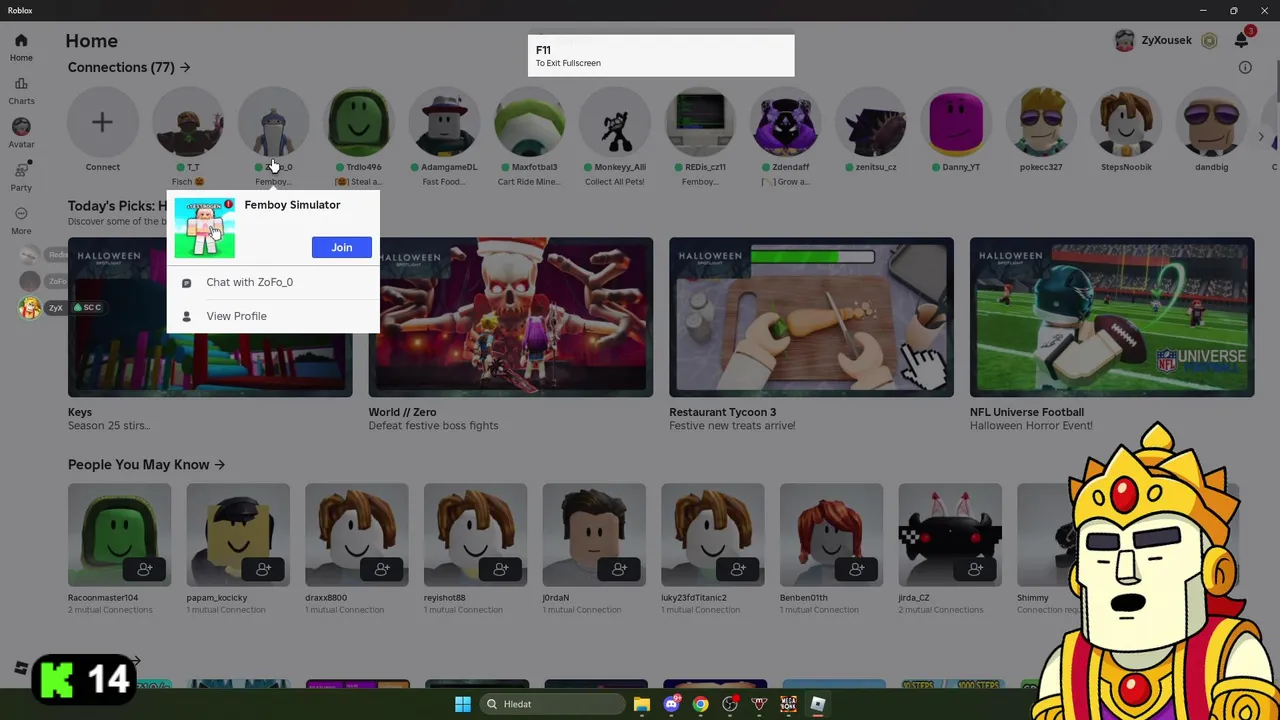Open StepsNoobik's connection avatar
The image size is (1280, 720).
pyautogui.click(x=1126, y=123)
